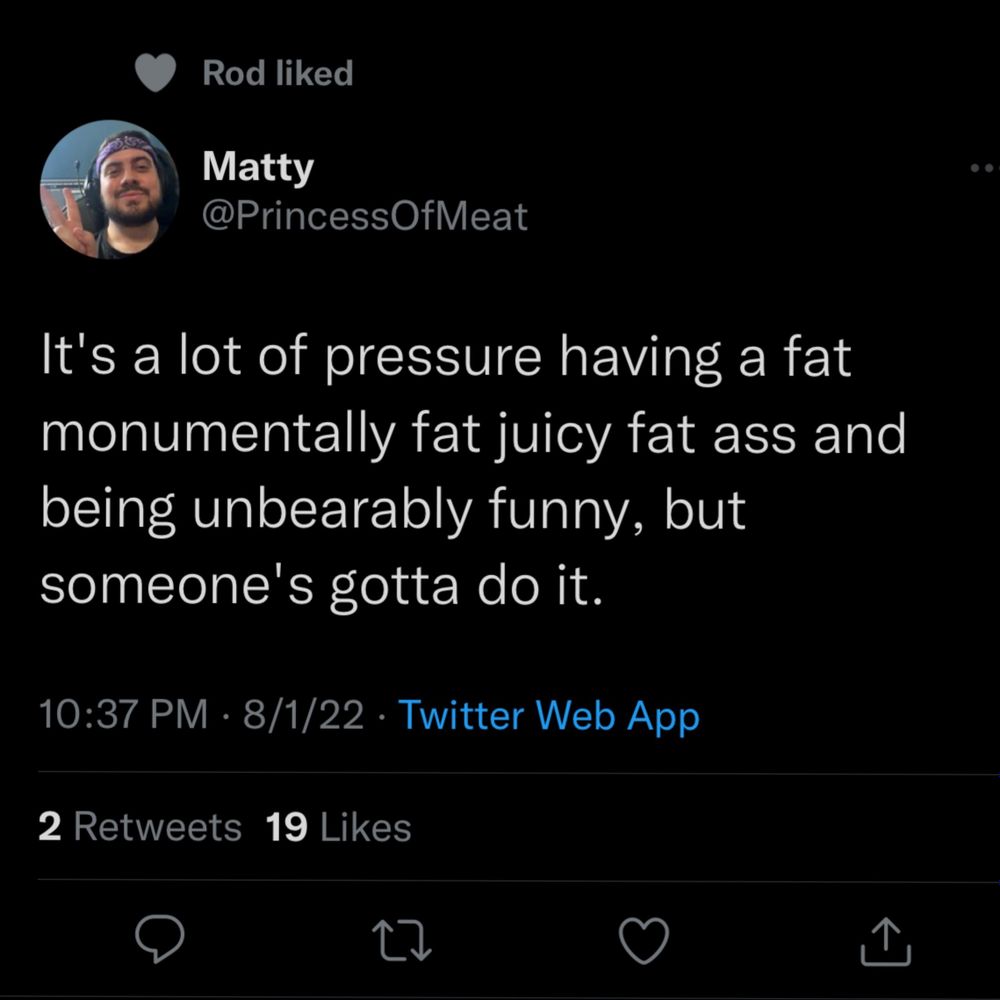Screen dimensions: 1000x1000
Task: Open the @PrincessOfMeat handle
Action: tap(365, 216)
